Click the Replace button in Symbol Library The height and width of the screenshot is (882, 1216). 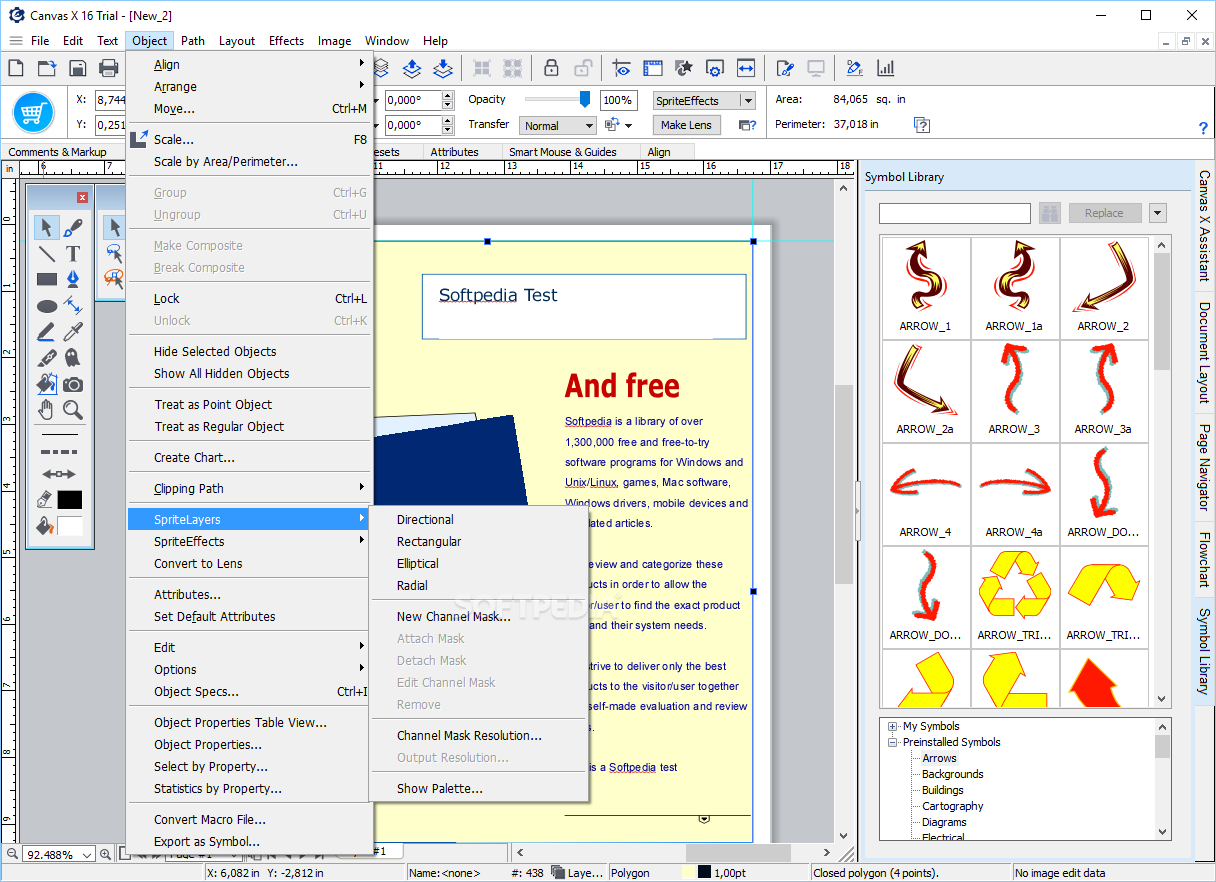[x=1104, y=213]
